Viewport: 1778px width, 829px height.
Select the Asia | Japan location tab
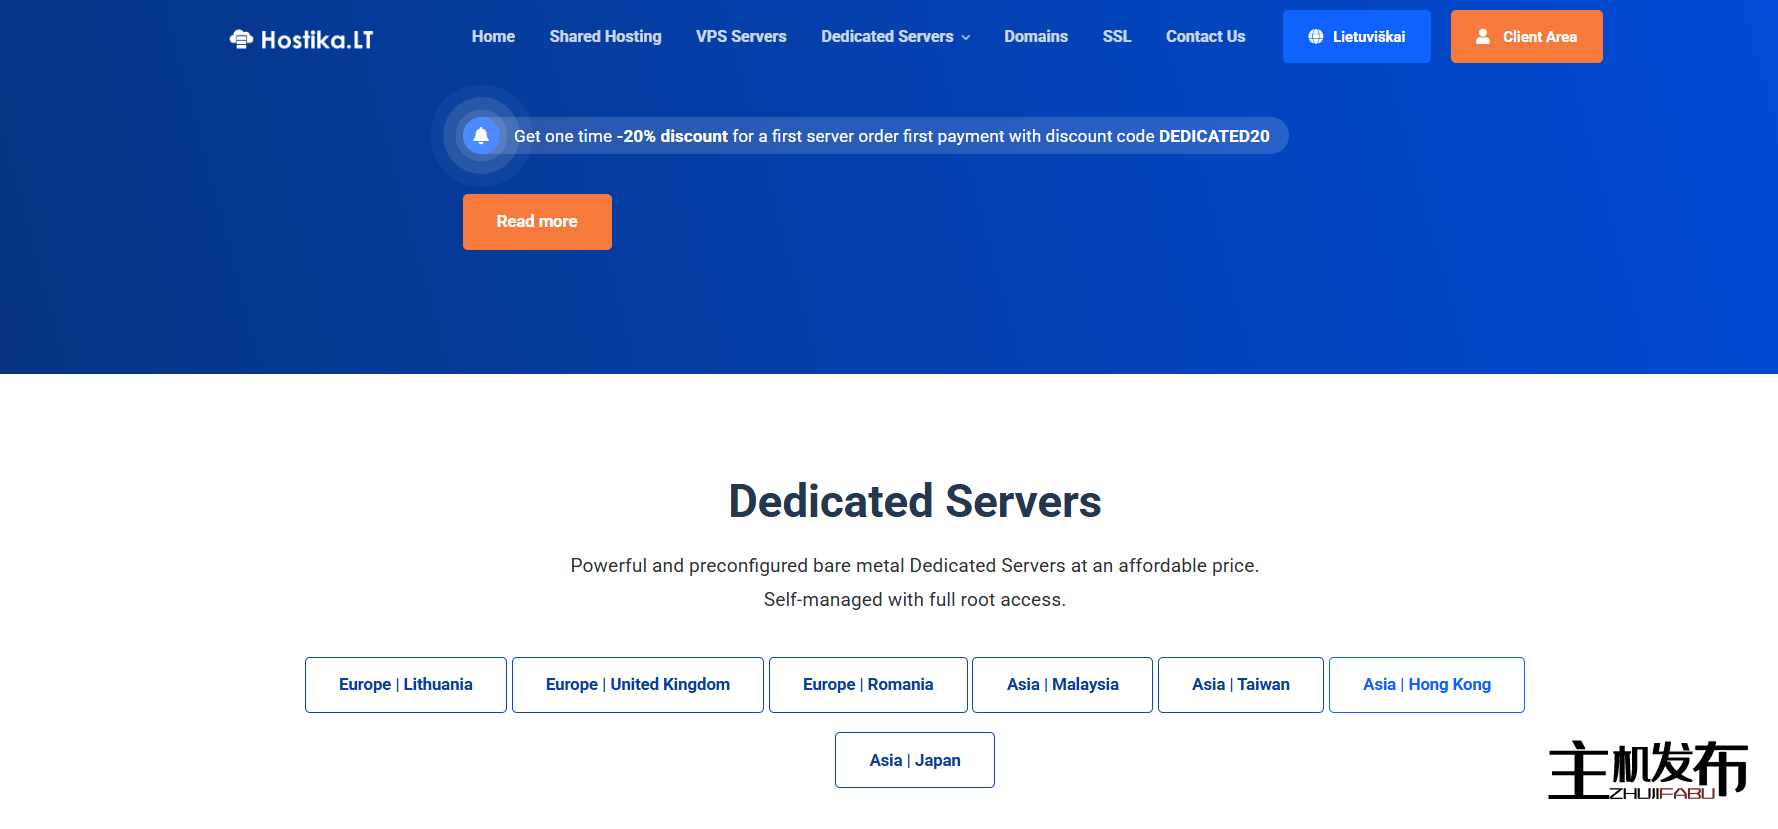915,760
